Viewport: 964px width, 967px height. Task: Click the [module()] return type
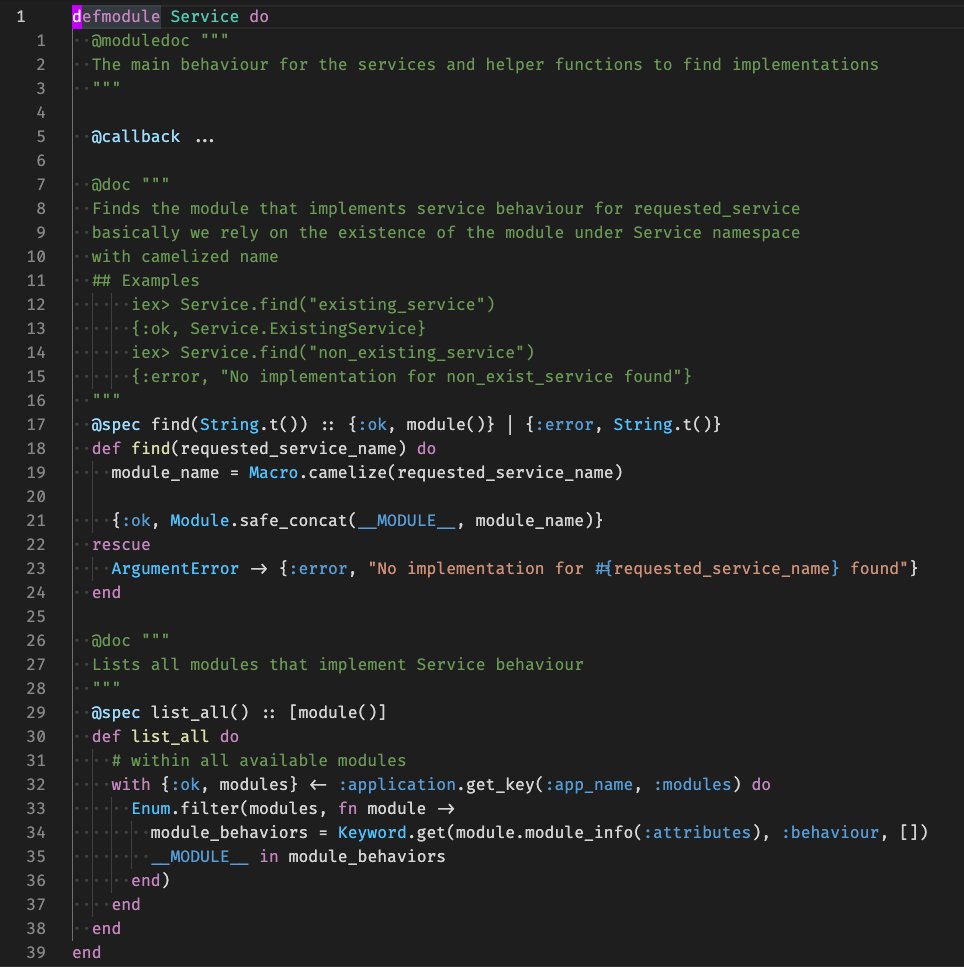point(337,713)
